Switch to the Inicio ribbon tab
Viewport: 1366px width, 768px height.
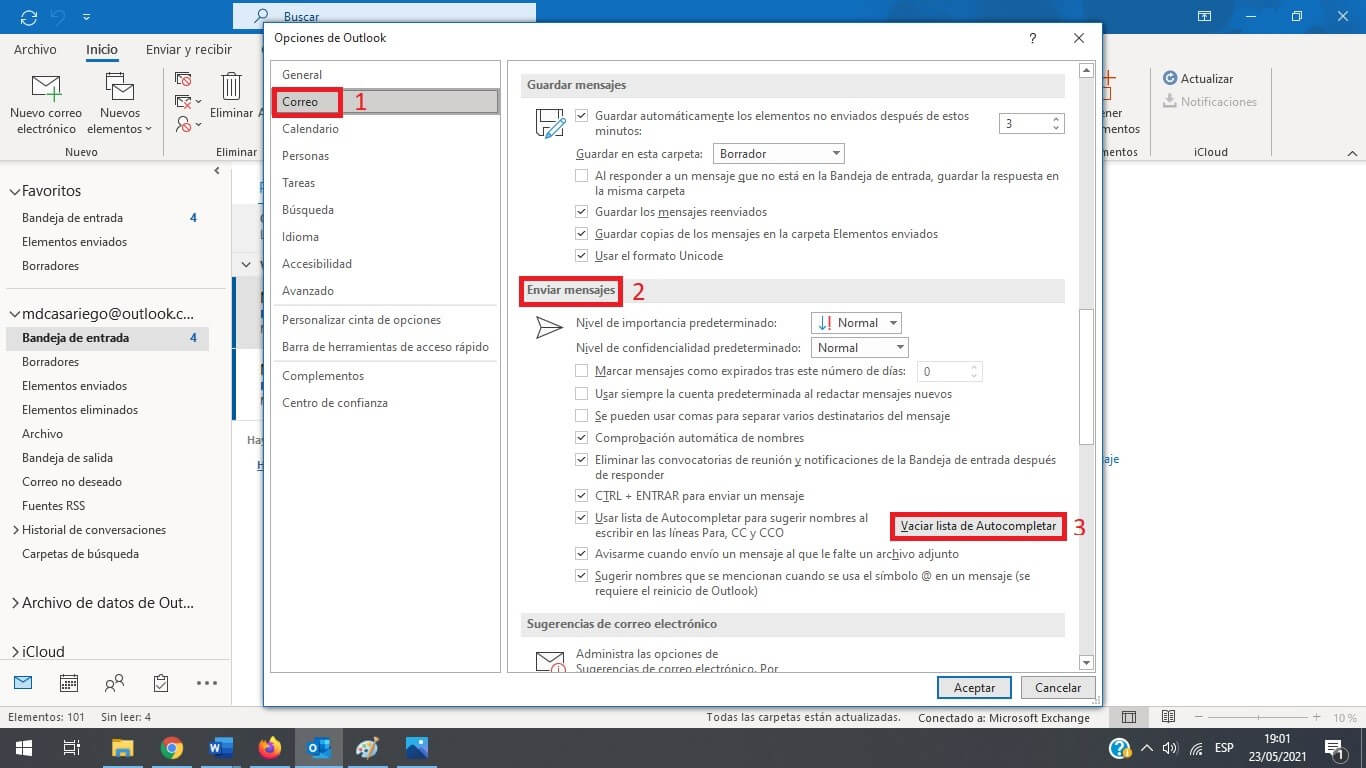(x=102, y=50)
